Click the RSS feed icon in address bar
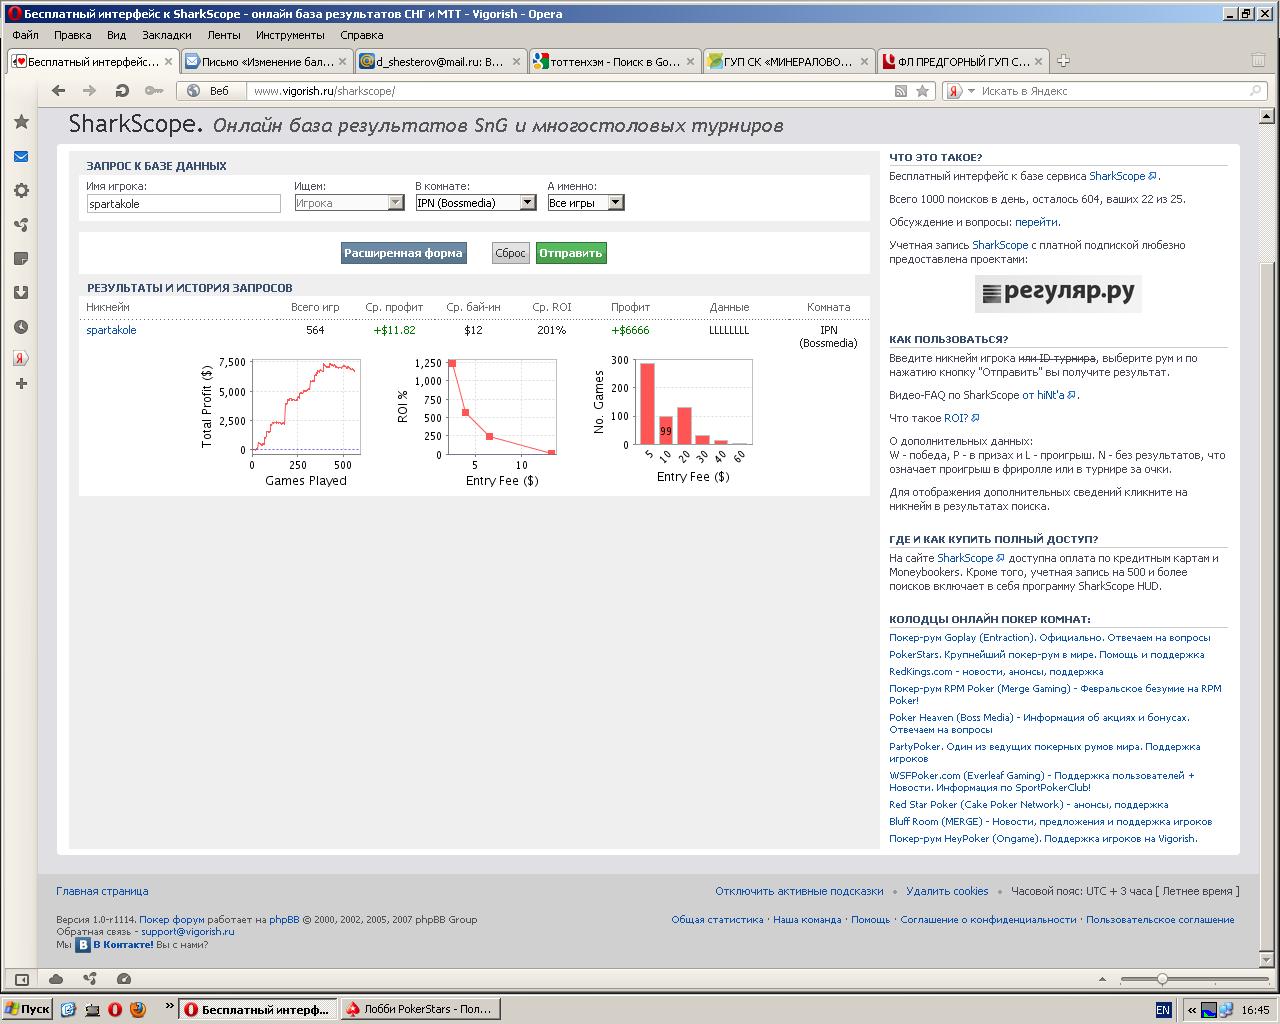This screenshot has height=1024, width=1280. coord(901,91)
